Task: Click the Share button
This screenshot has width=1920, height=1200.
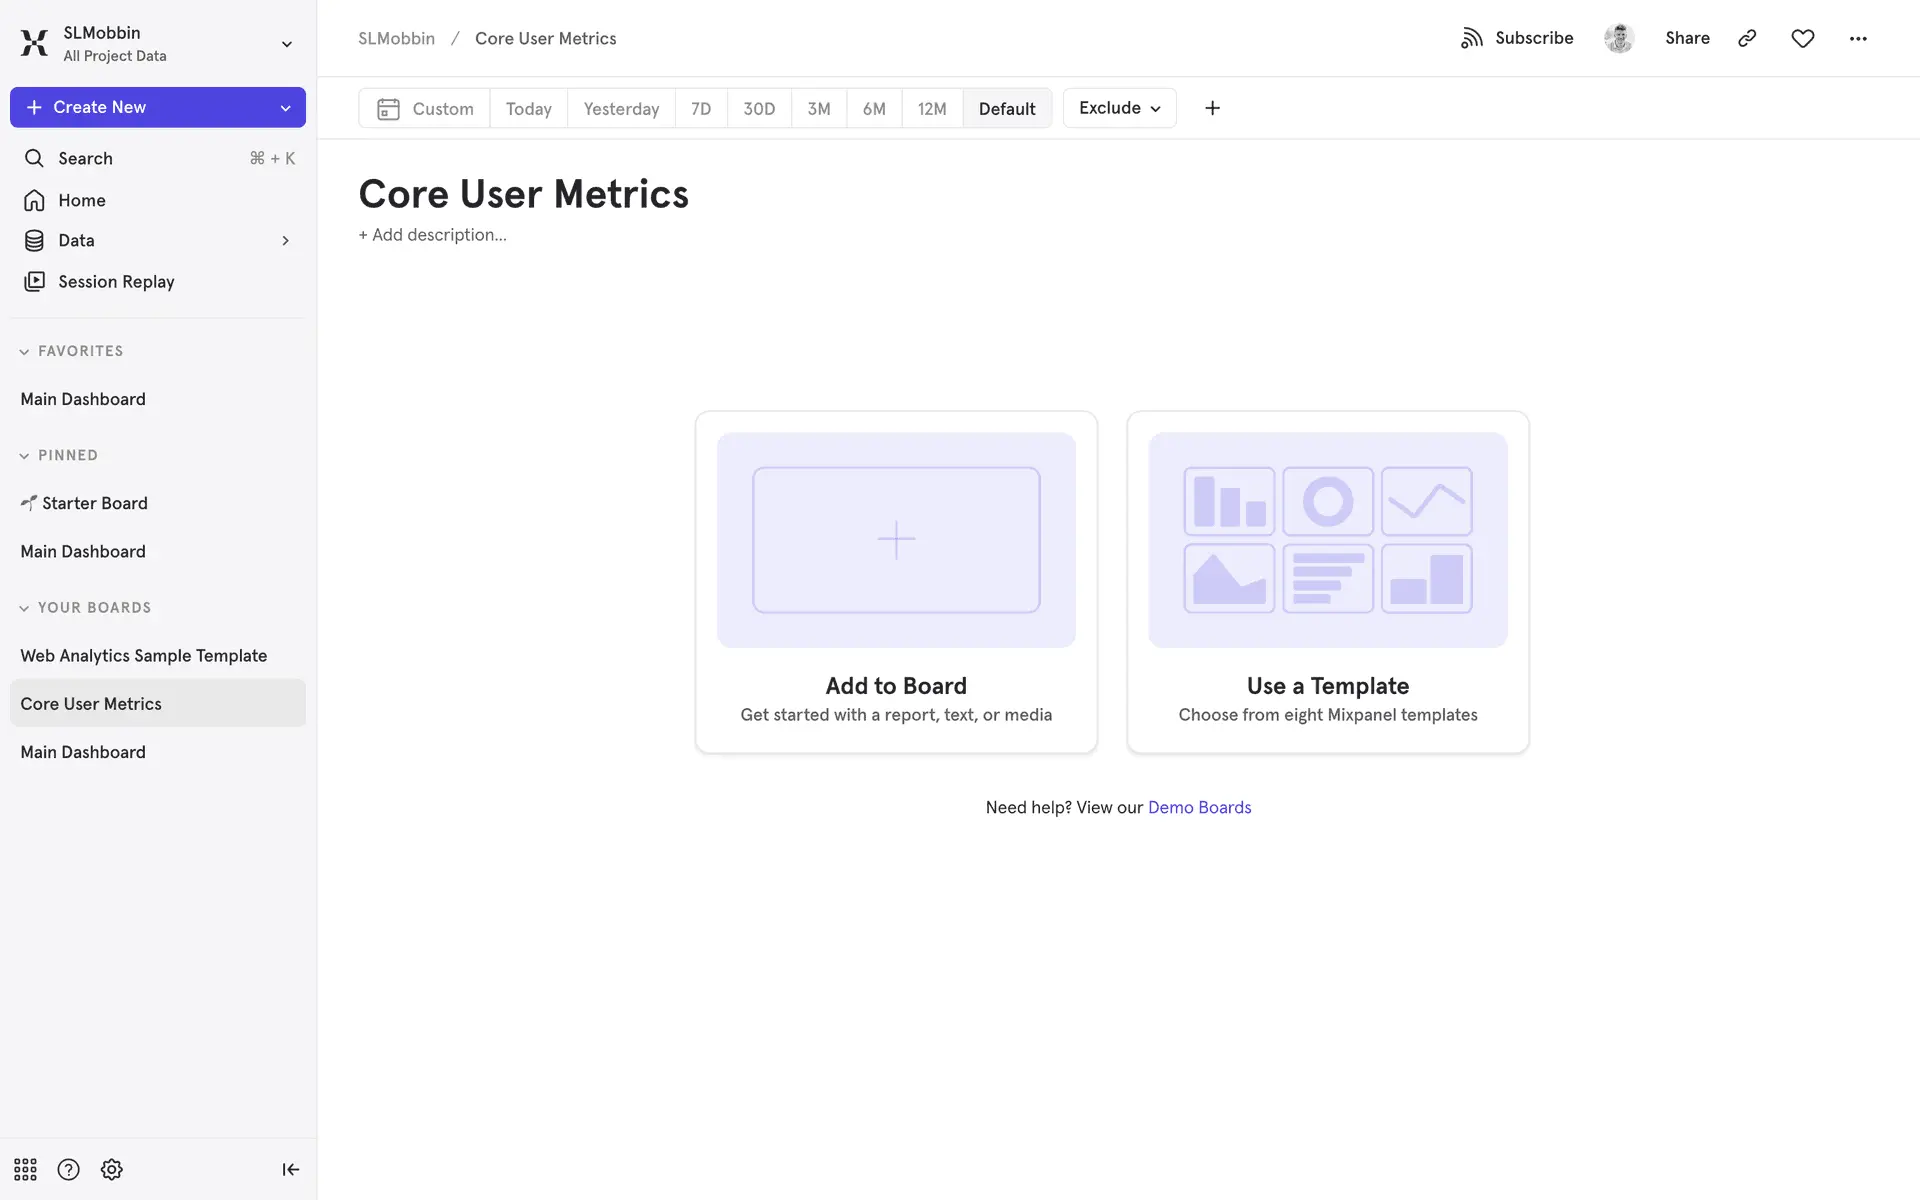Action: point(1687,38)
